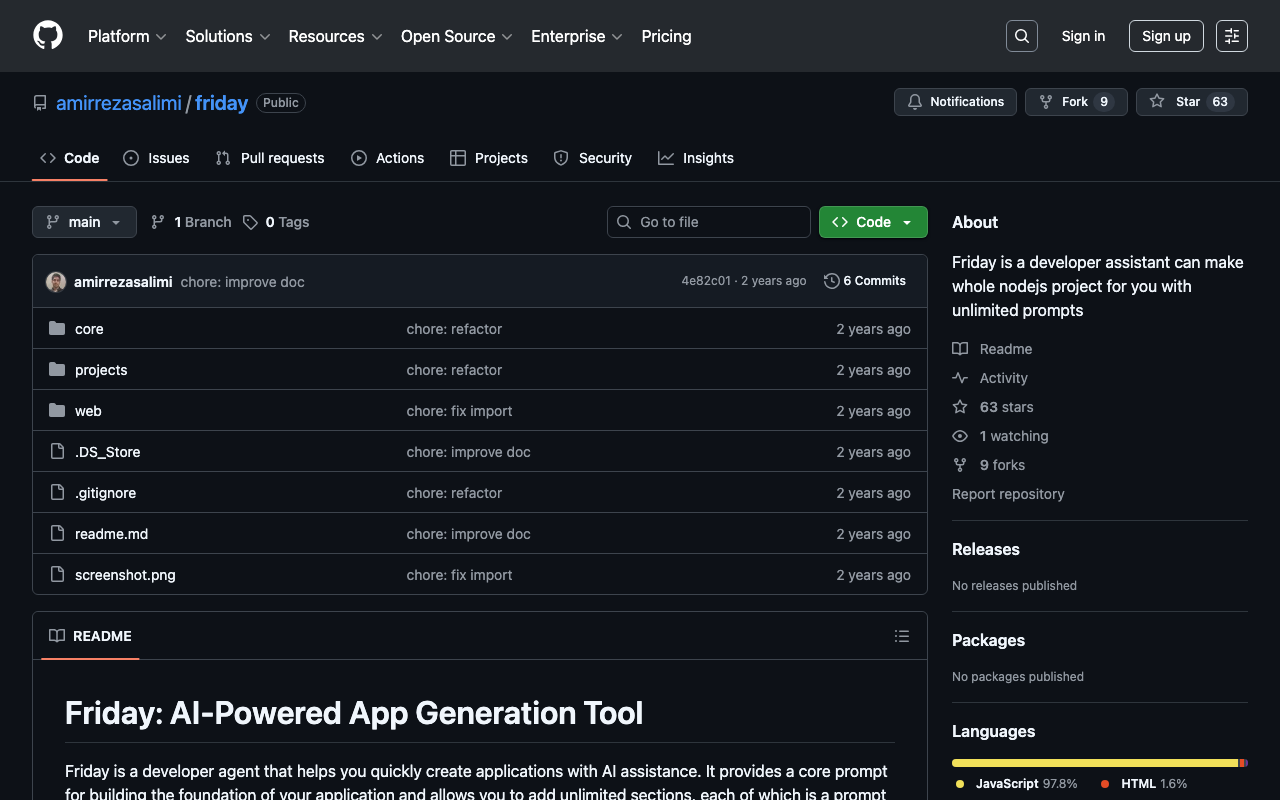Open the search magnifier icon
The height and width of the screenshot is (800, 1280).
click(1021, 36)
